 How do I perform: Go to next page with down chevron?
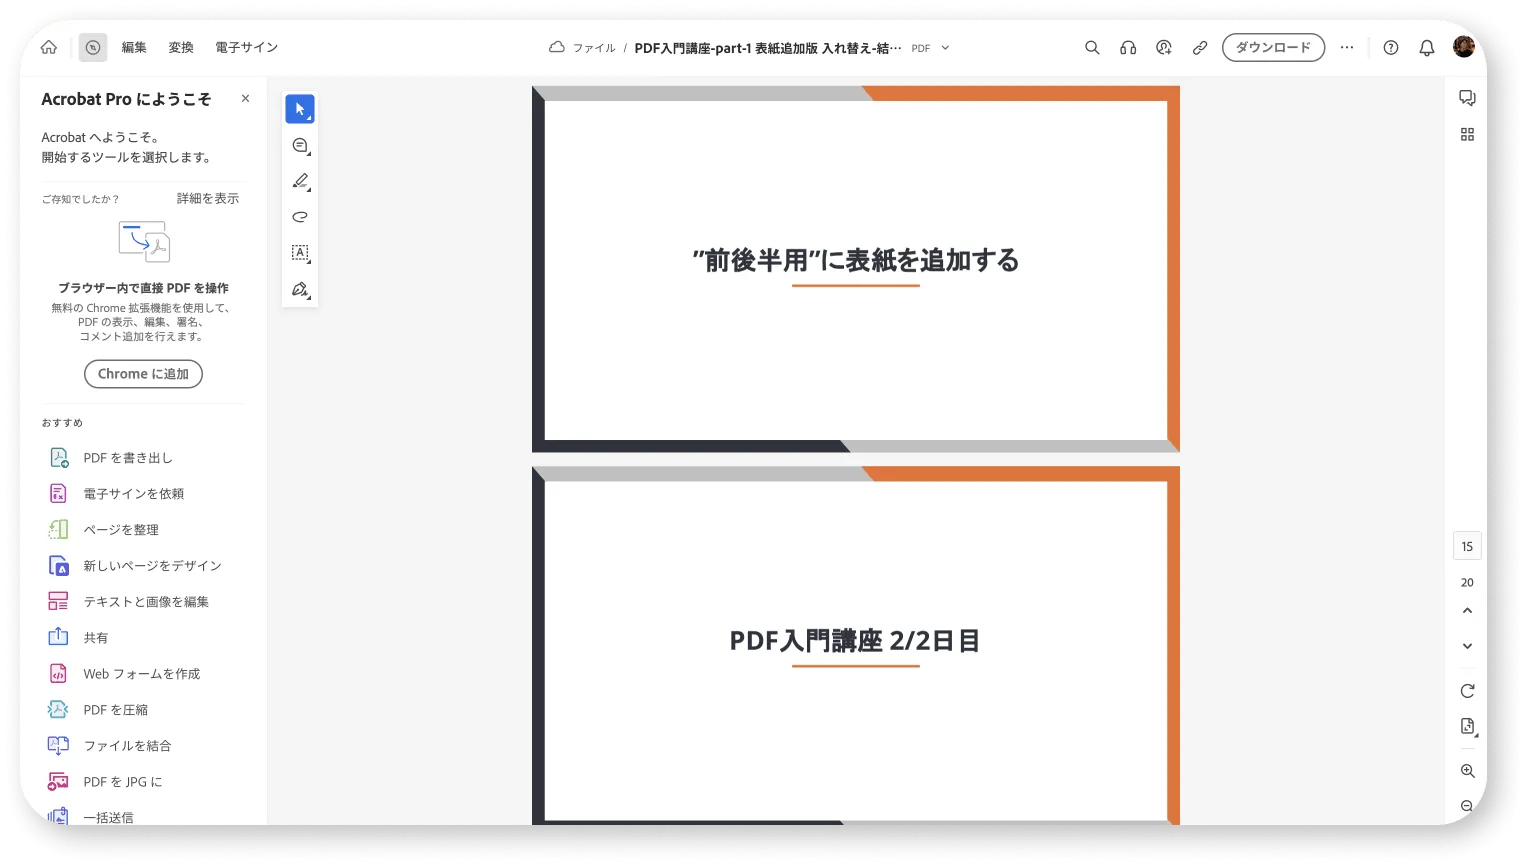1467,646
